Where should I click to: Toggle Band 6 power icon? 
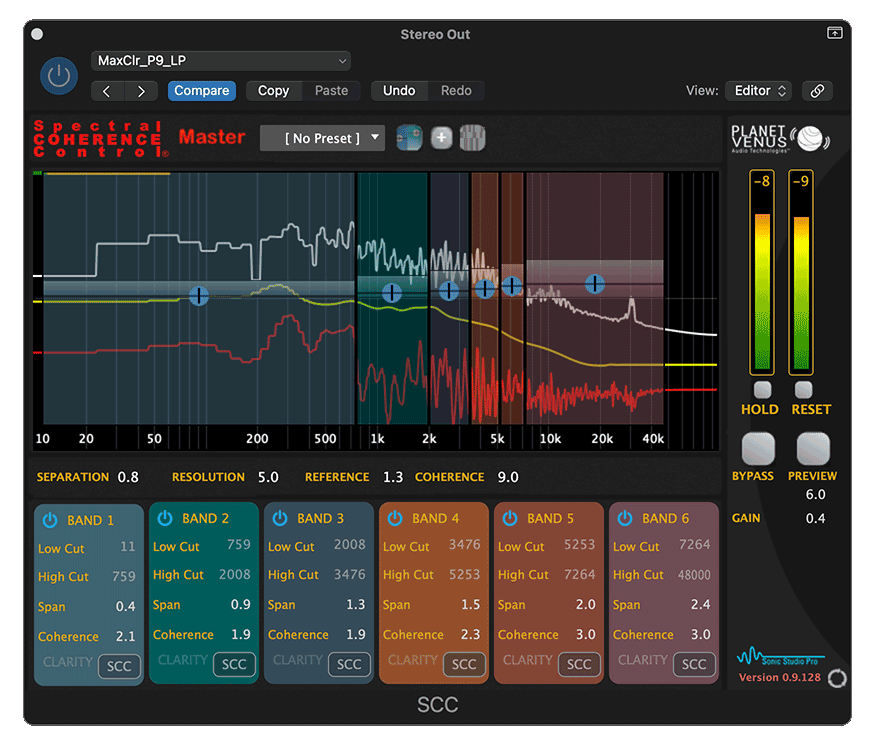[x=625, y=519]
